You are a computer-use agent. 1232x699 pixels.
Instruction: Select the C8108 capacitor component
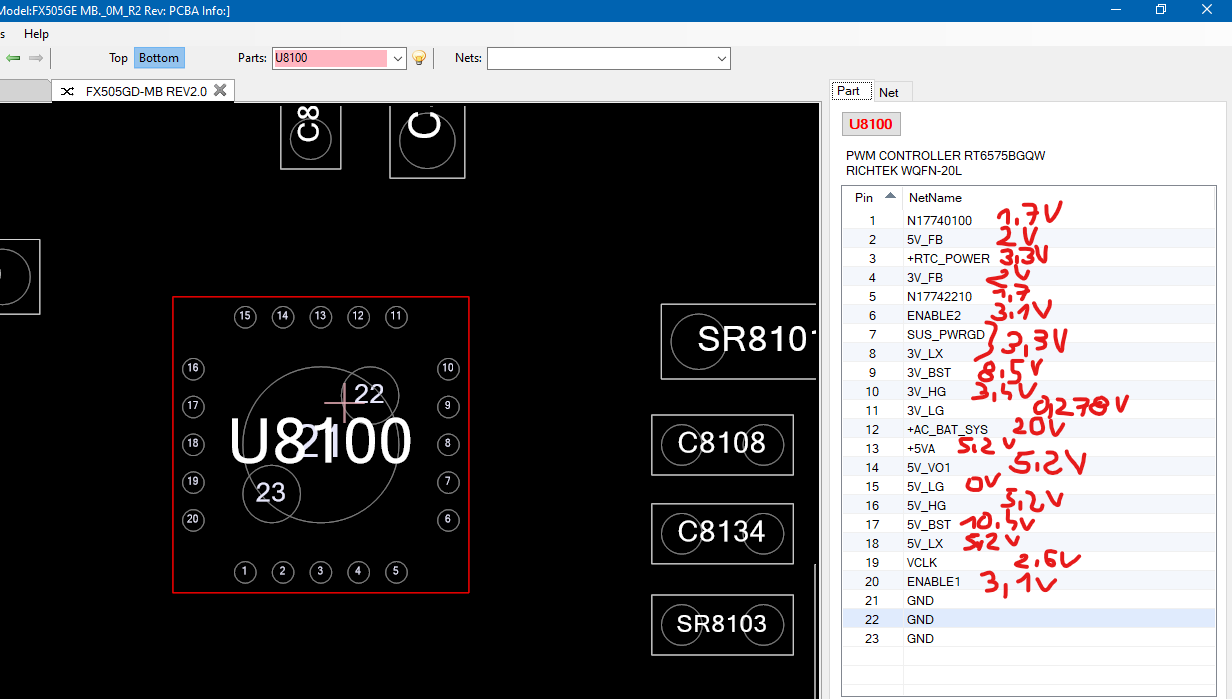[x=722, y=443]
